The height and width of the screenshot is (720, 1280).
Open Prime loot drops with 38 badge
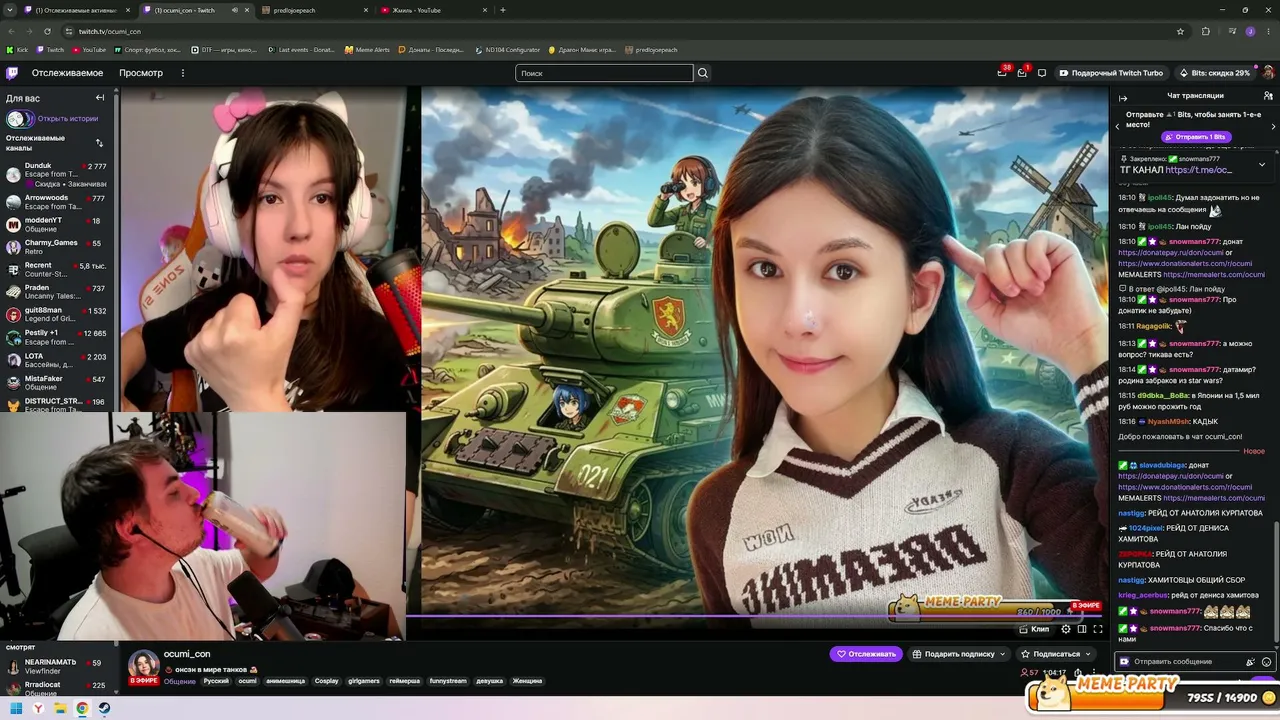(x=1002, y=73)
